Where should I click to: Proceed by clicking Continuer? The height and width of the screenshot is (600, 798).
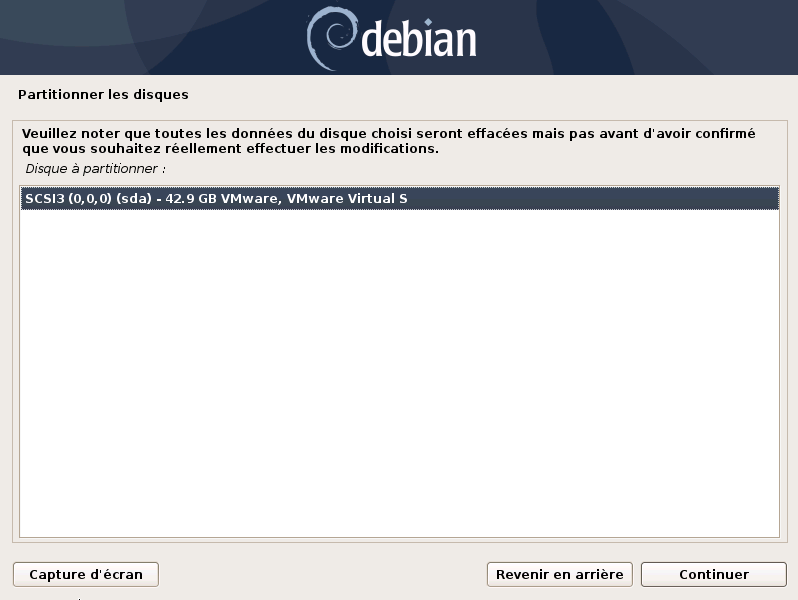714,575
